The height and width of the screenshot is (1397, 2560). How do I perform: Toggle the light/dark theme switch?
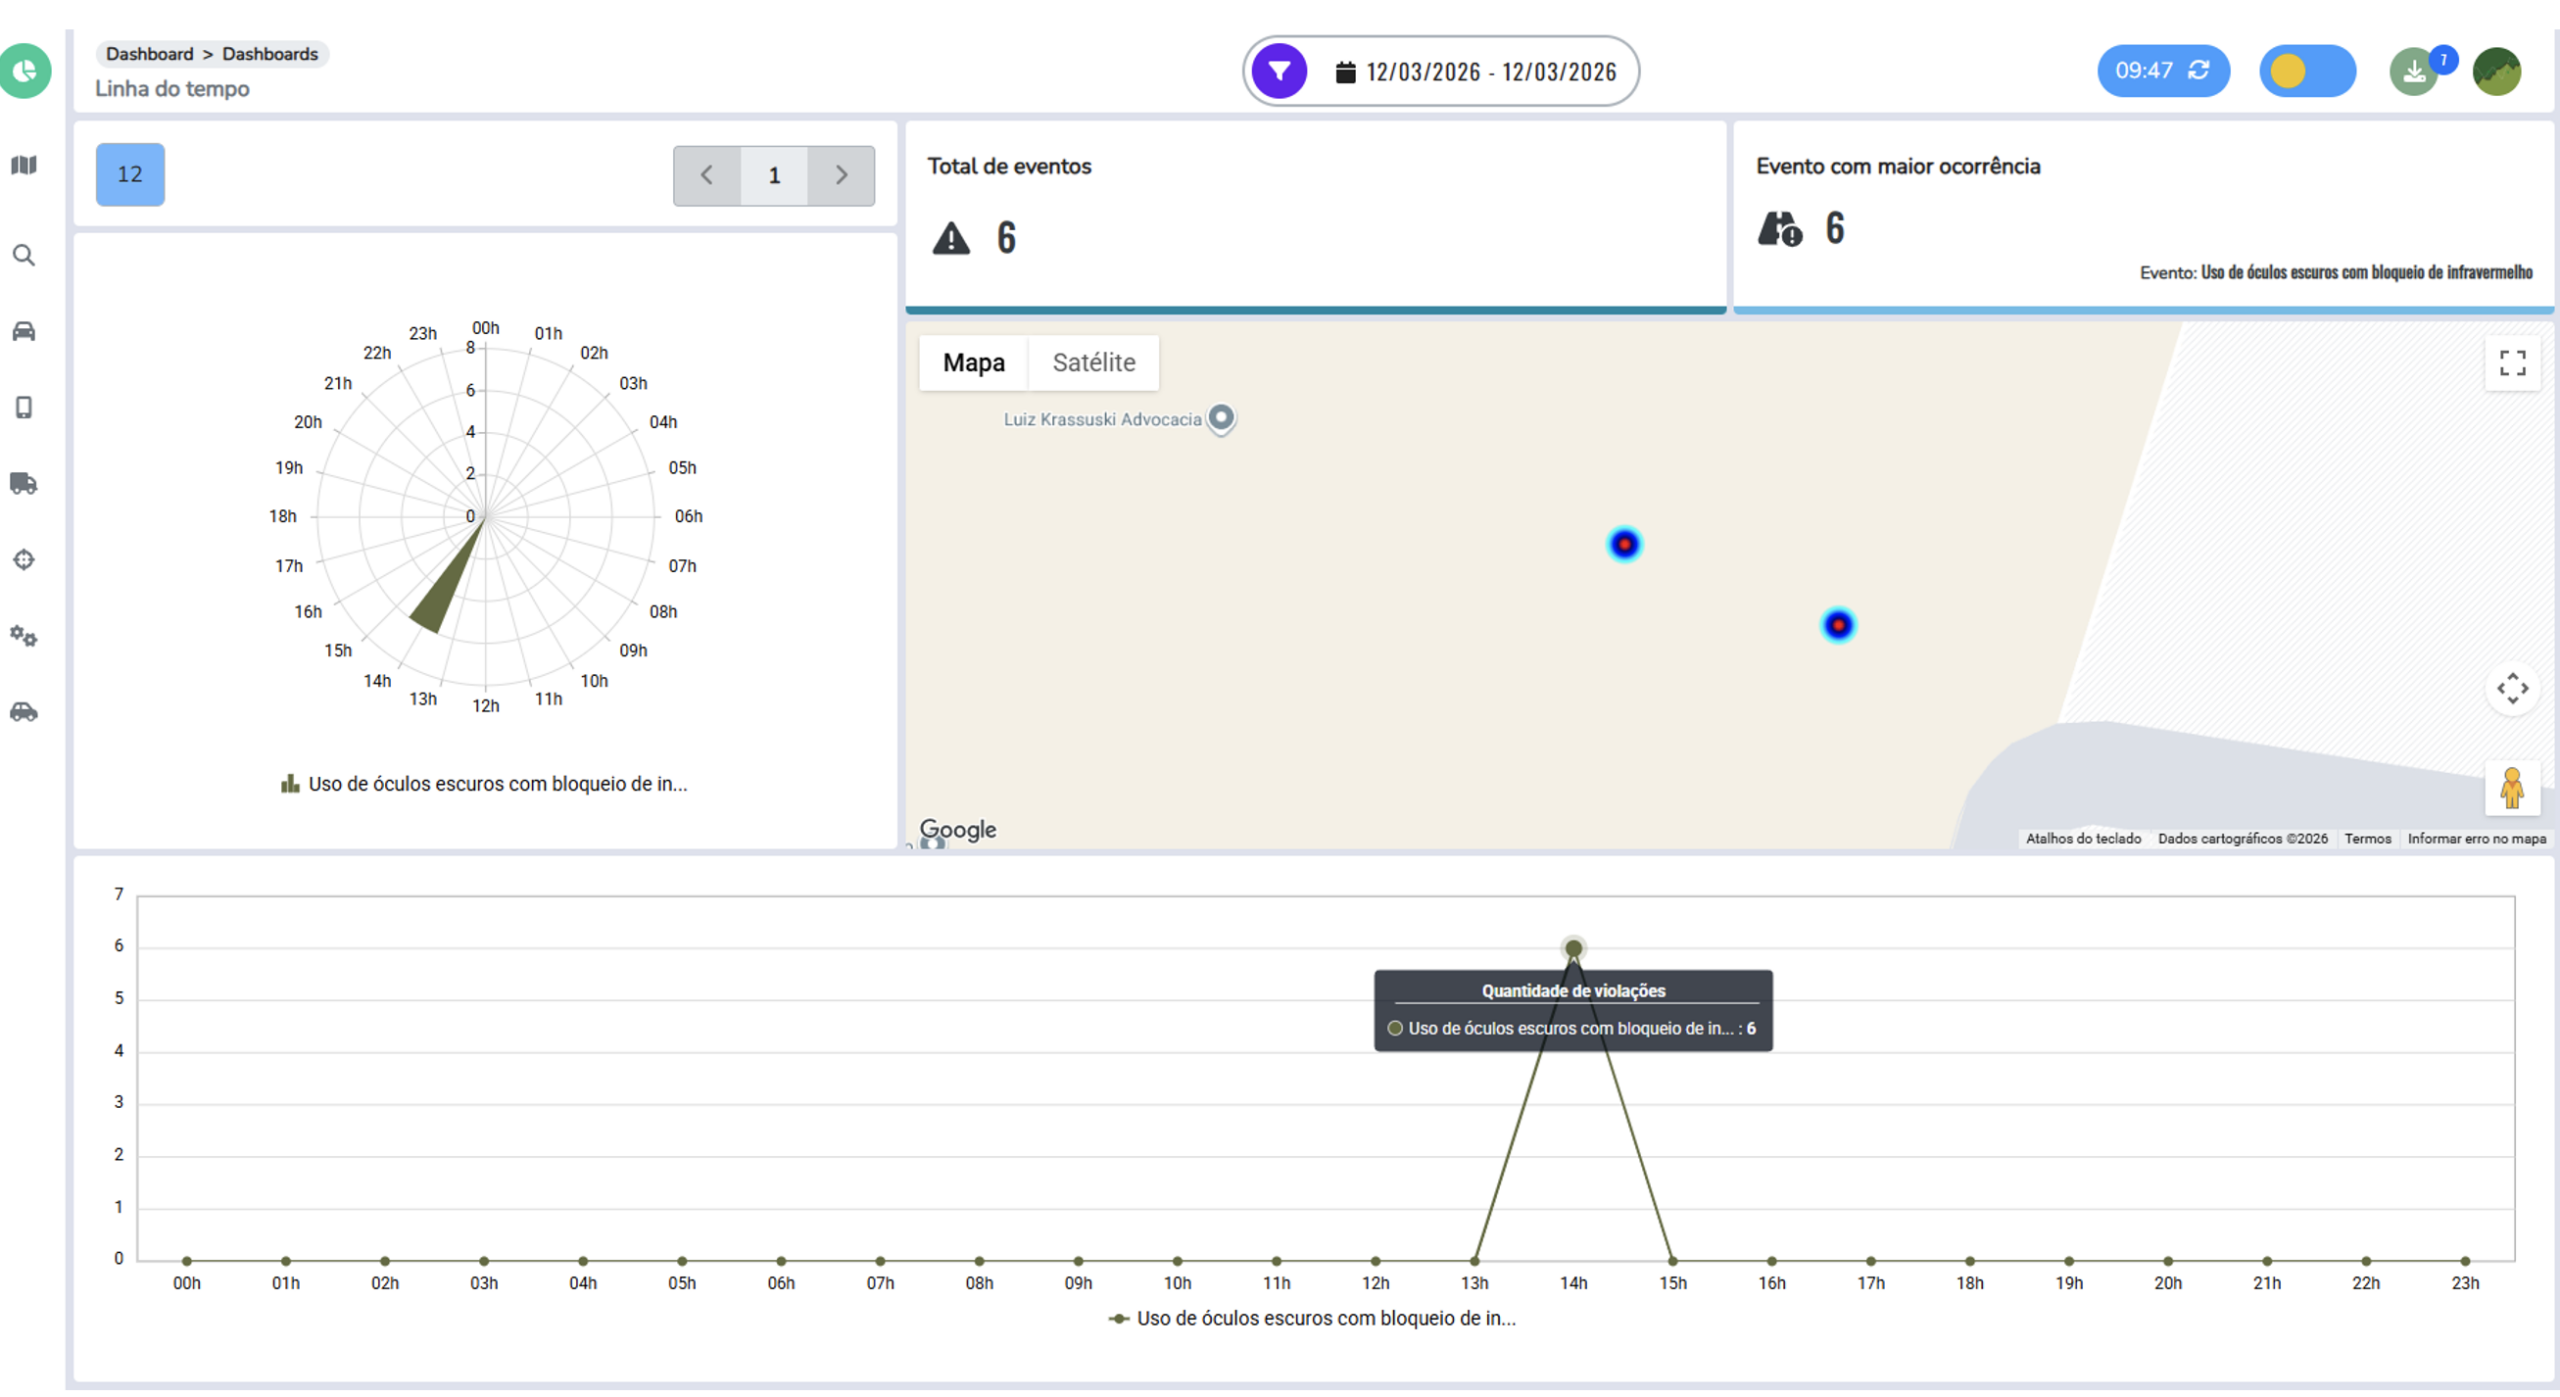(2307, 71)
